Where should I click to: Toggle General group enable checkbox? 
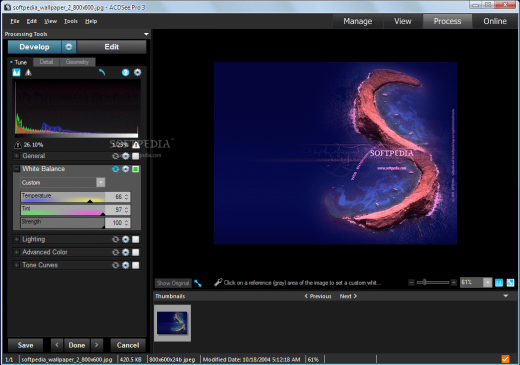(136, 156)
